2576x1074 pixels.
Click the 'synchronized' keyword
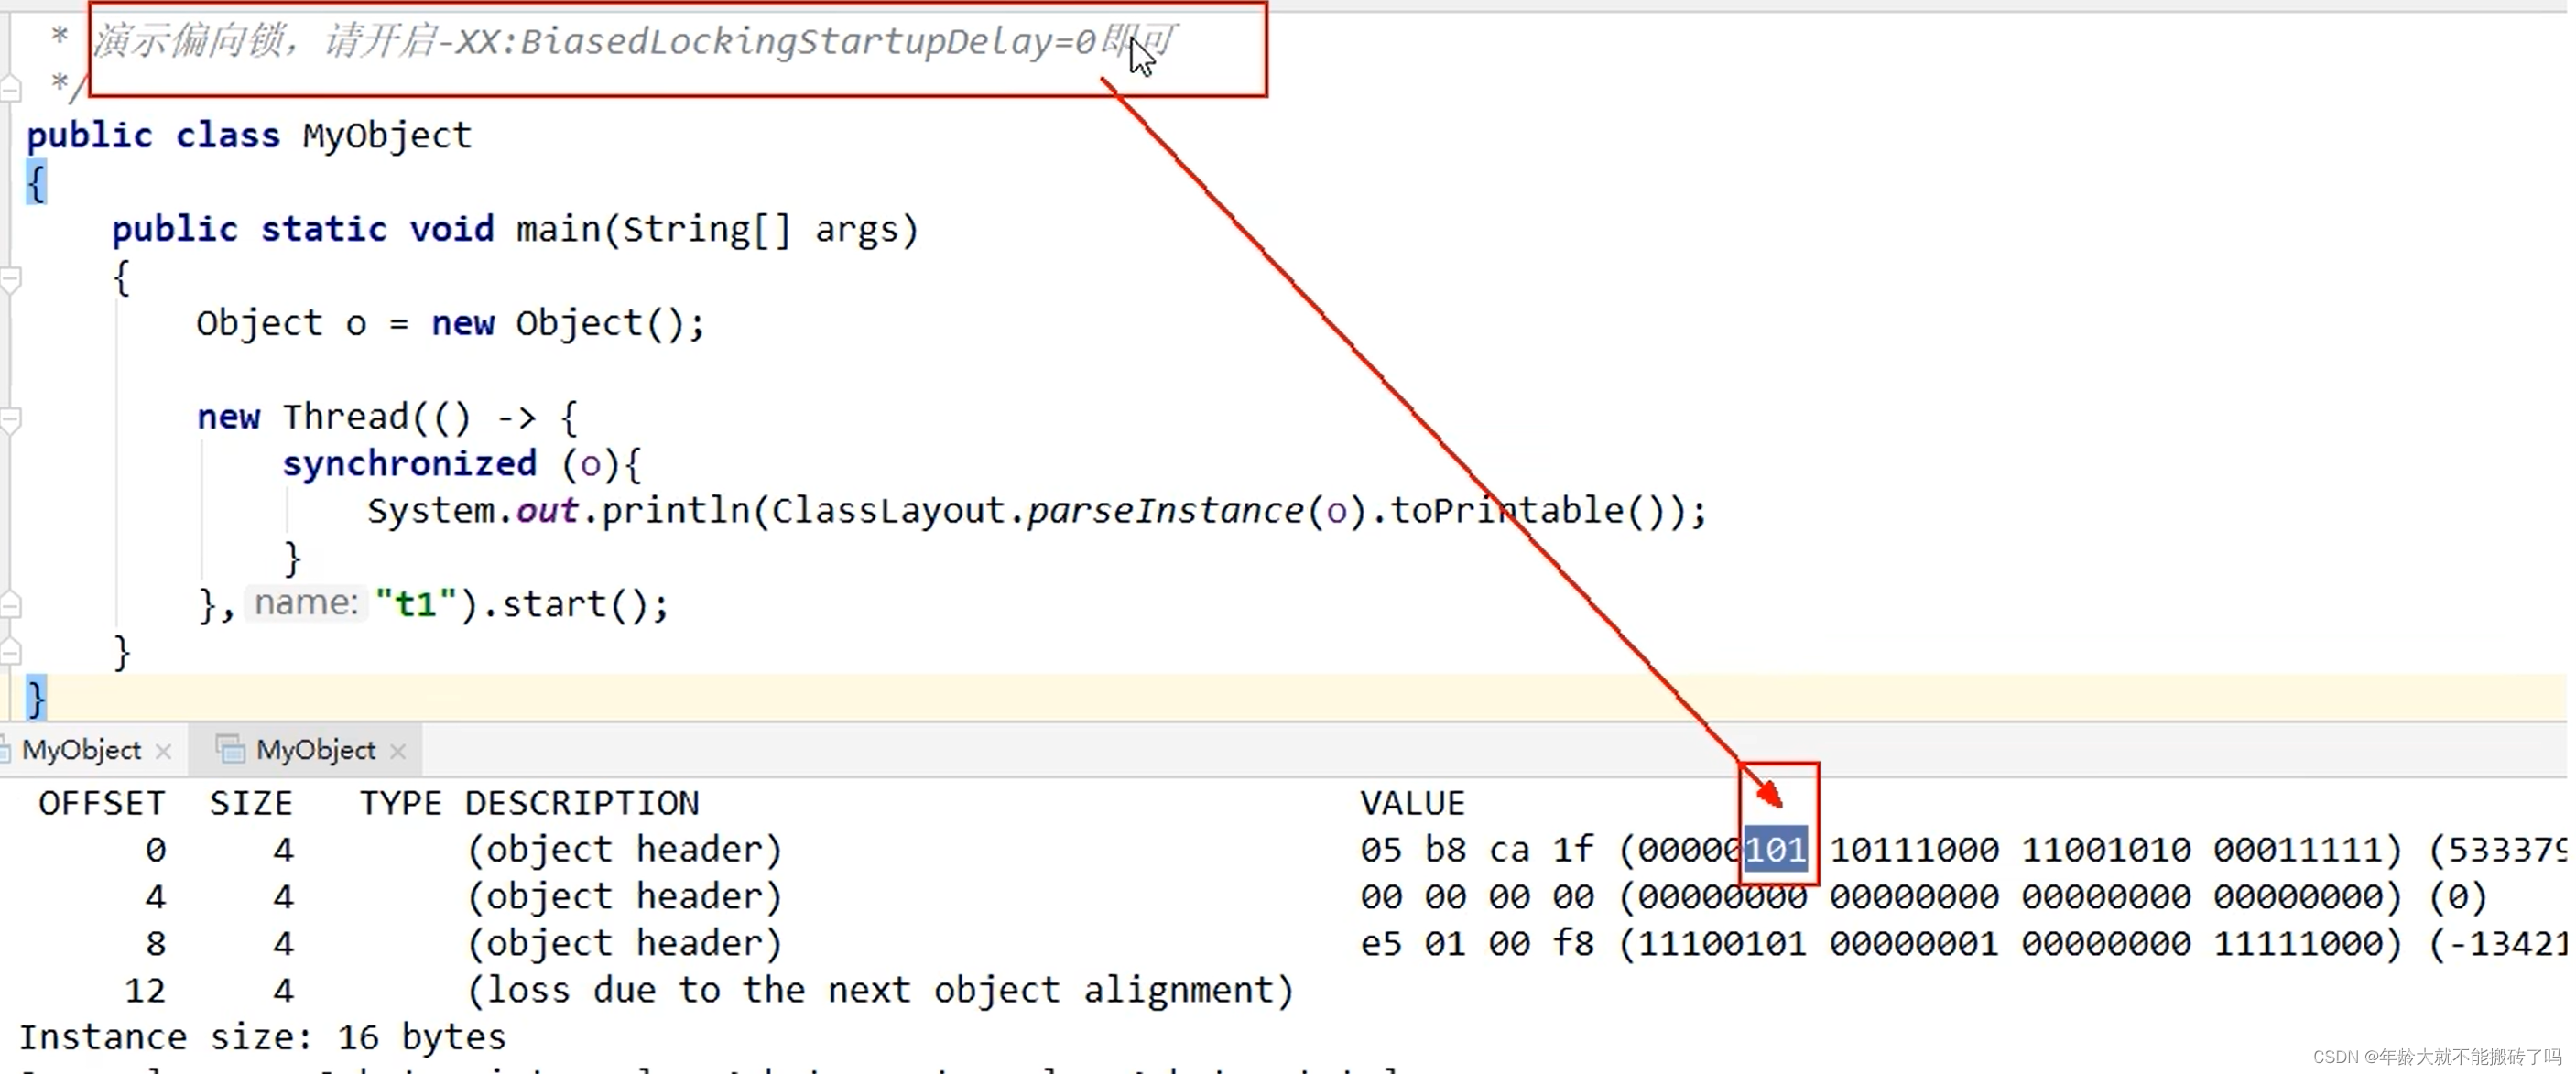(x=410, y=464)
